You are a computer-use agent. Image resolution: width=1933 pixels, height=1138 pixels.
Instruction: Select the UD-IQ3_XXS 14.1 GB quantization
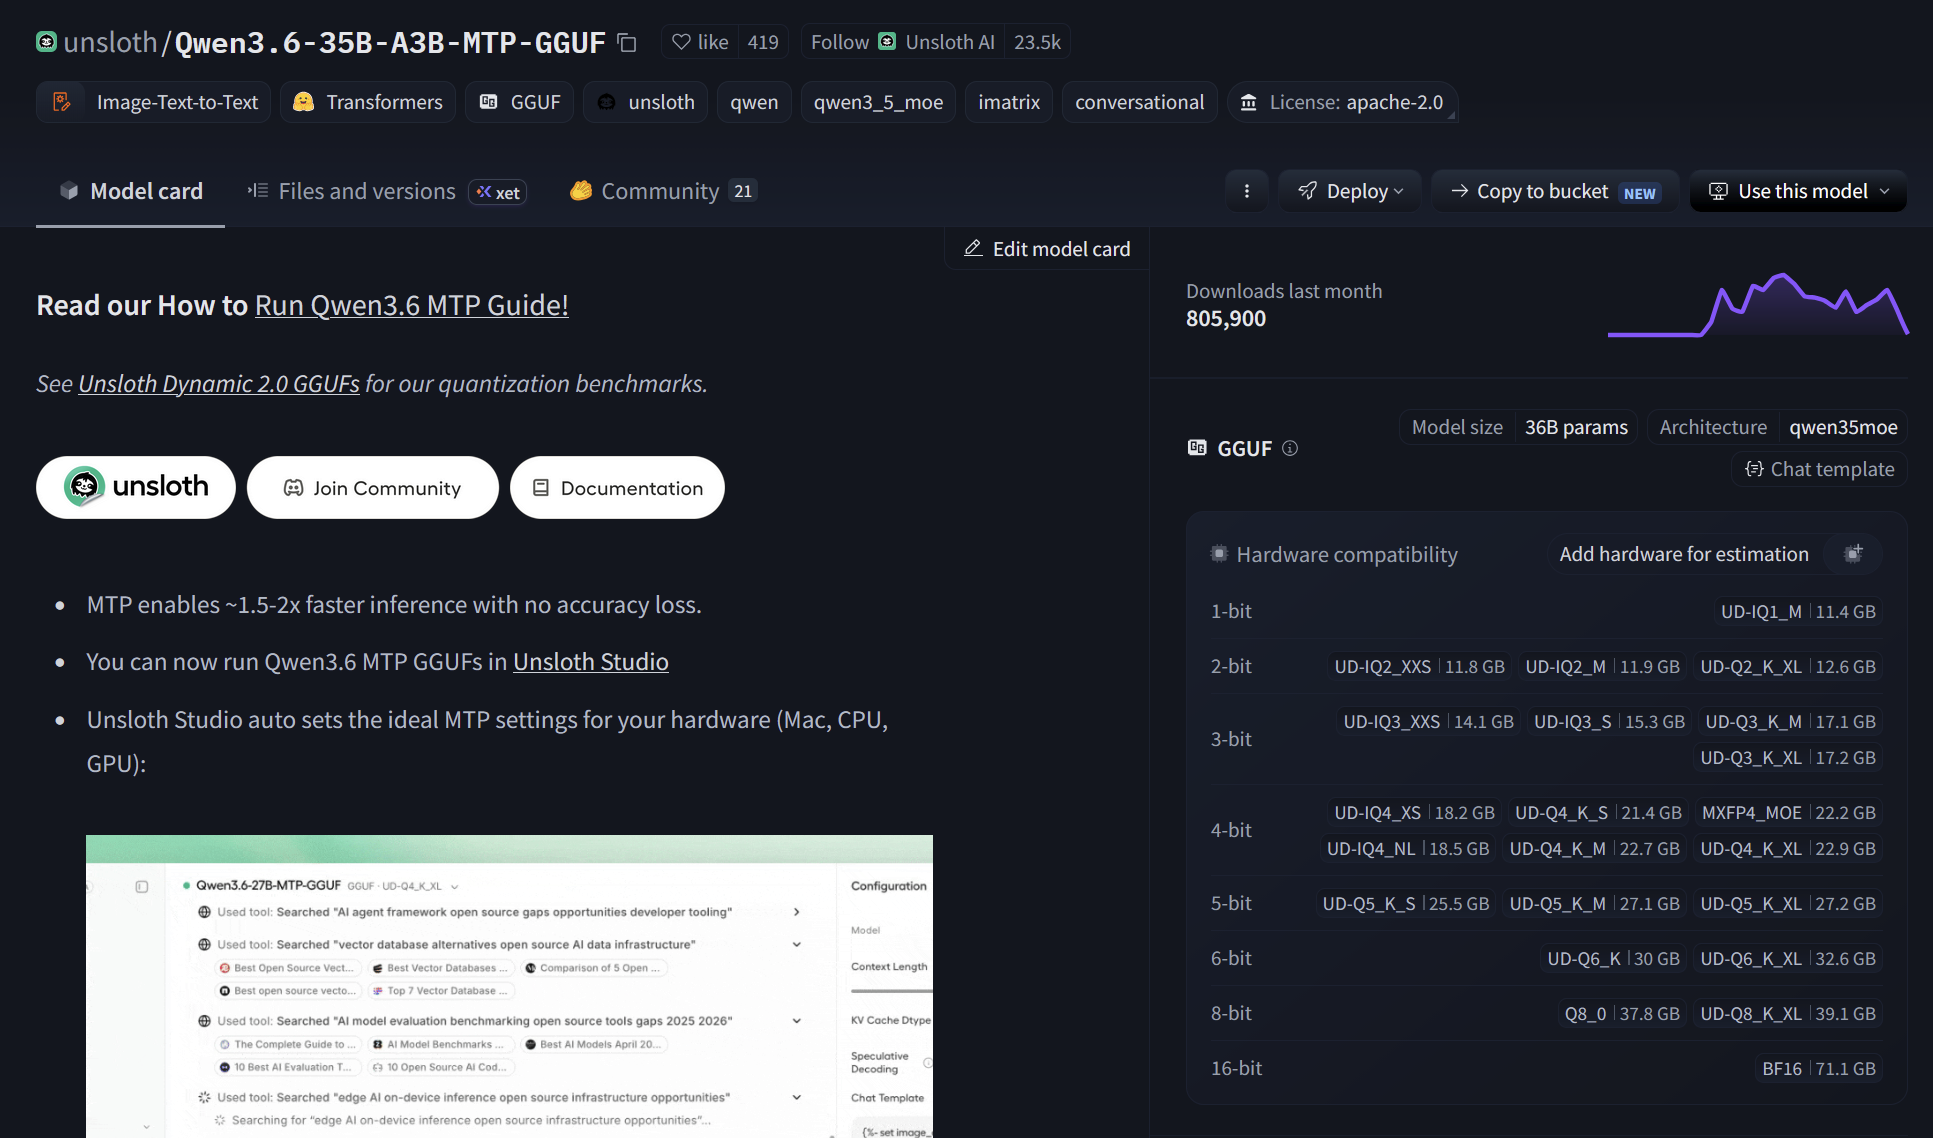pos(1428,721)
